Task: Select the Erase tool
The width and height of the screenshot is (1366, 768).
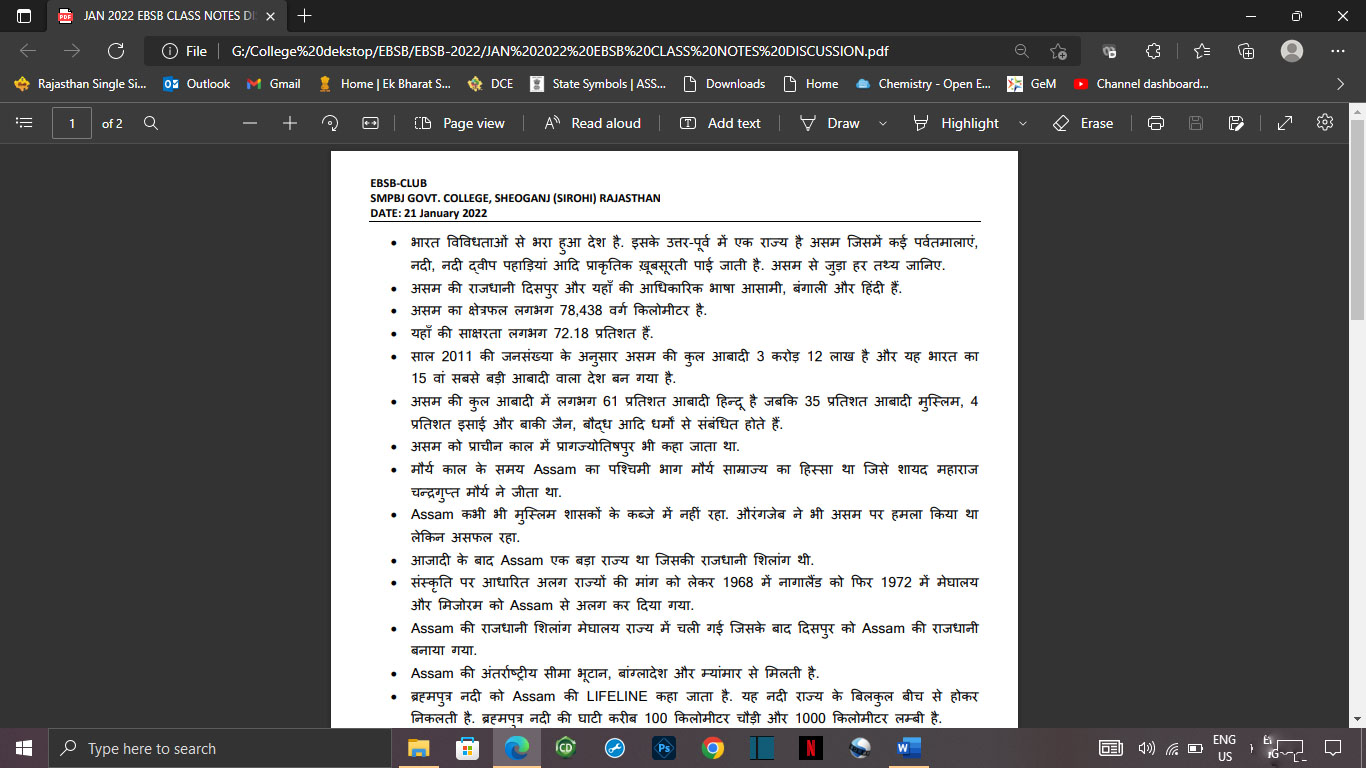Action: [x=1083, y=123]
